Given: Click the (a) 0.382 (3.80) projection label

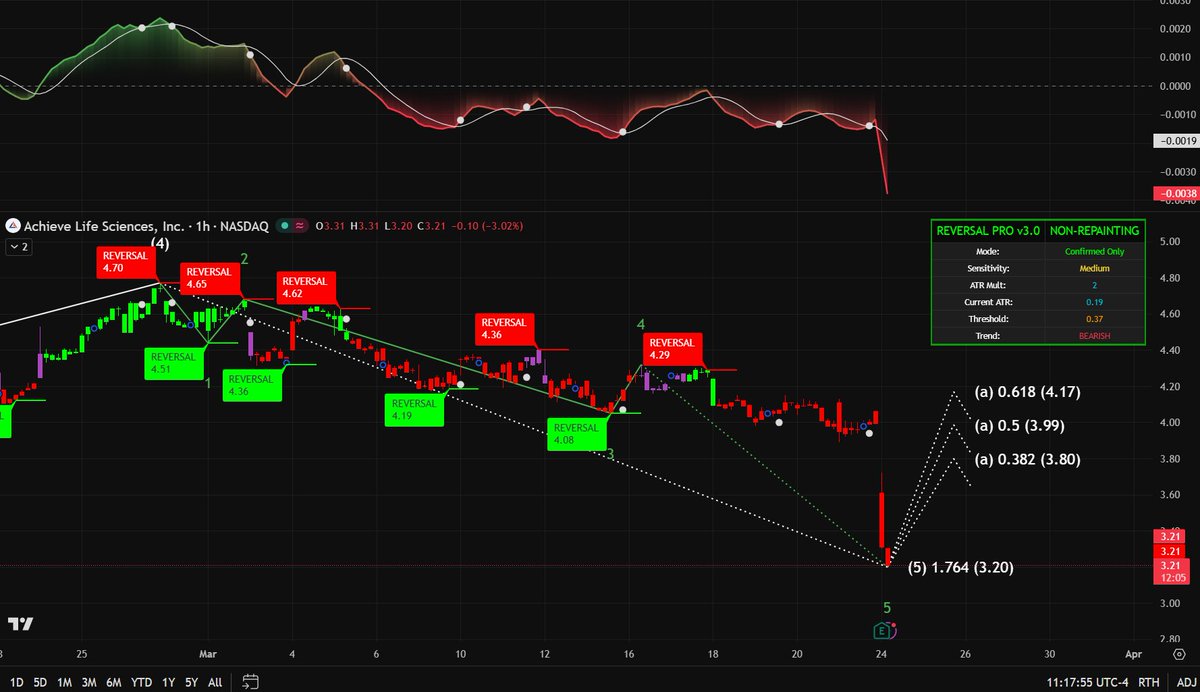Looking at the screenshot, I should pos(1028,460).
